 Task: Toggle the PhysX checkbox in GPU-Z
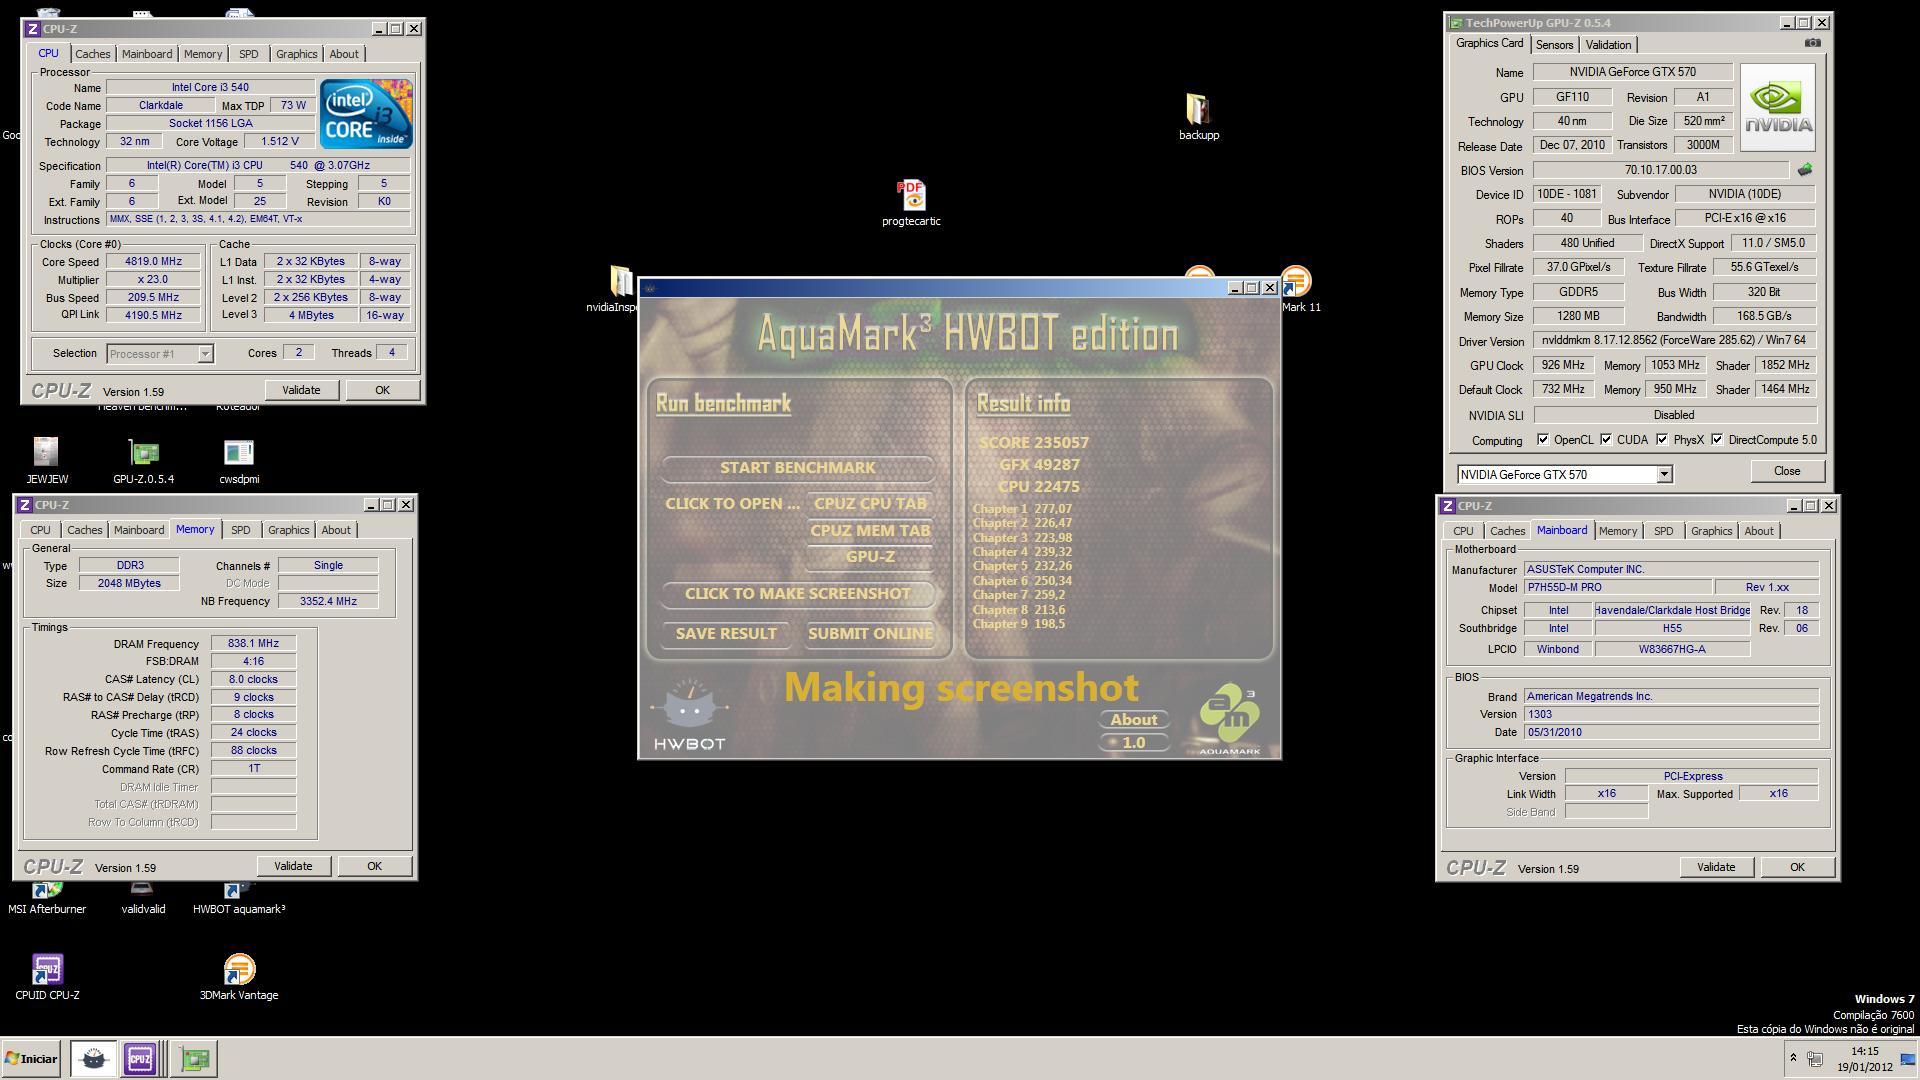1662,440
